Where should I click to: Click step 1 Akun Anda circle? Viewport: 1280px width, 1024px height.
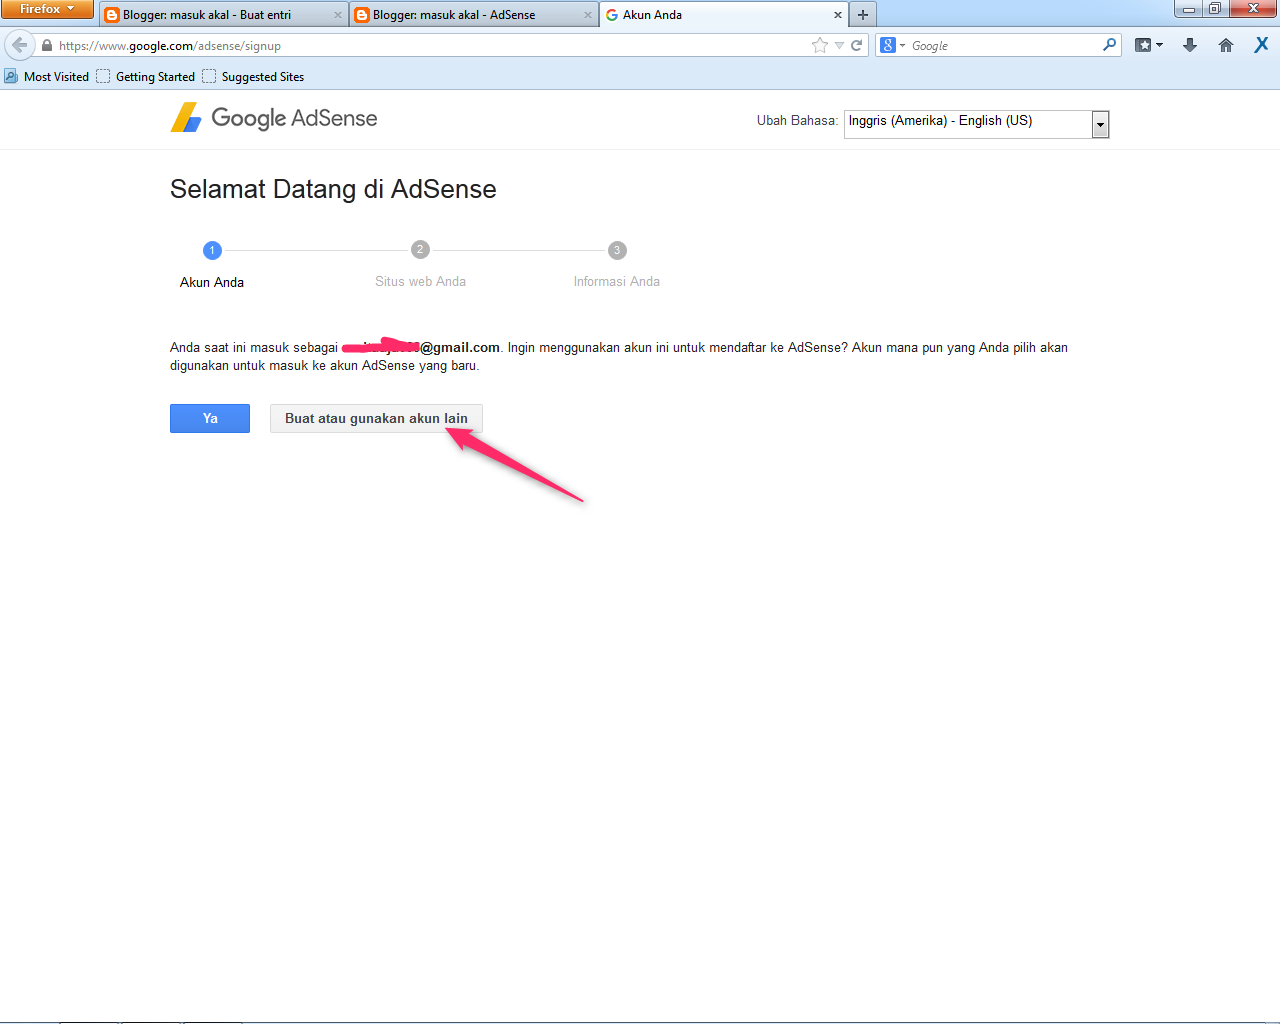click(x=212, y=250)
